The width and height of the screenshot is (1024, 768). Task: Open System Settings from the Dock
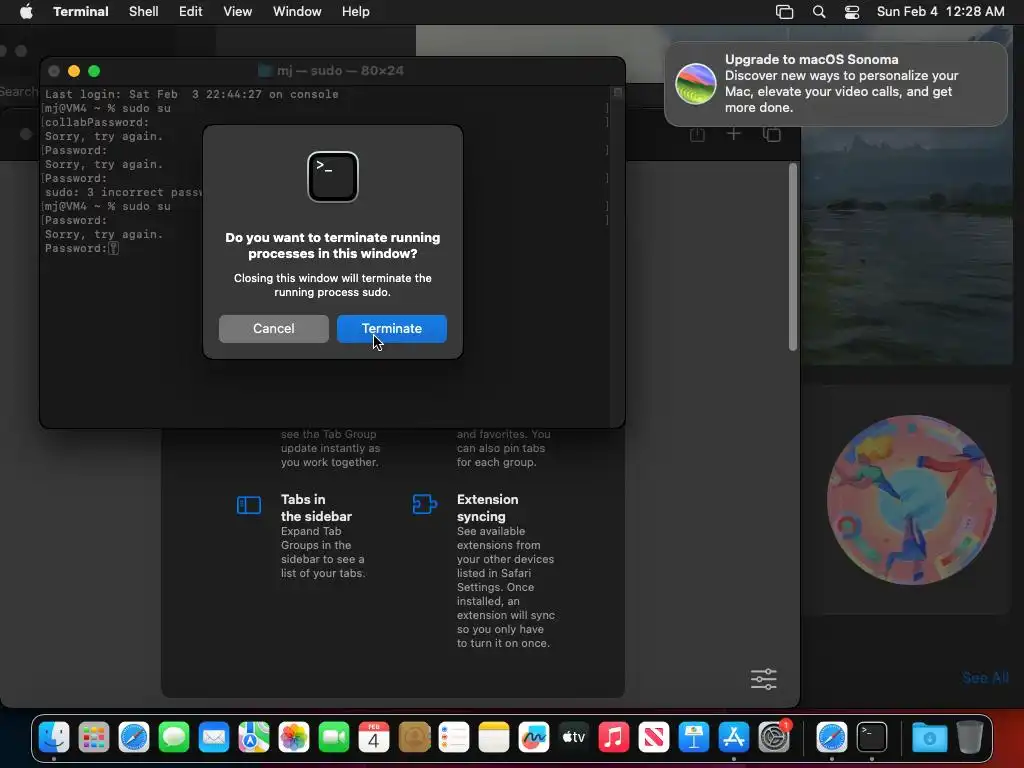(775, 738)
